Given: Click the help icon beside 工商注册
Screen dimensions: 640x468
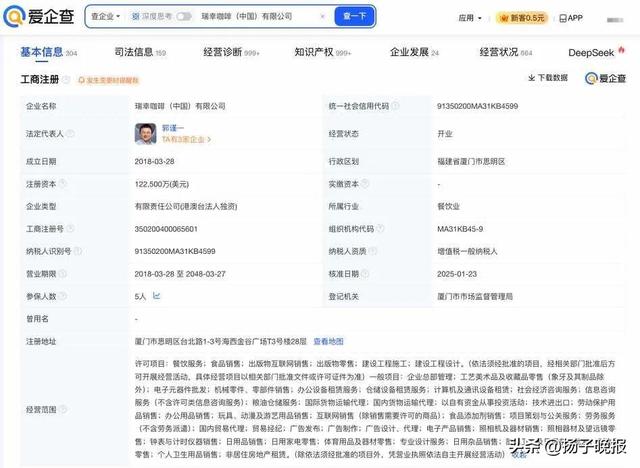Looking at the screenshot, I should 66,80.
